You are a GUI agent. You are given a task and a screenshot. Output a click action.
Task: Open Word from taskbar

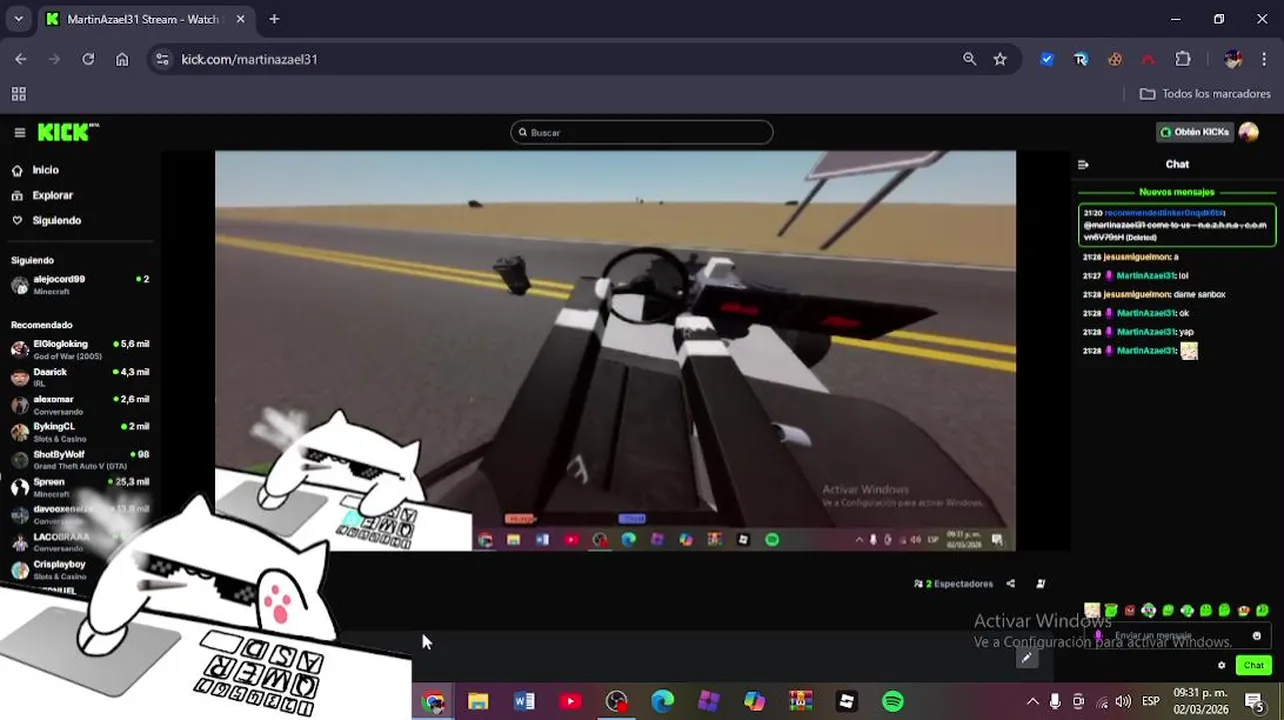pos(524,702)
